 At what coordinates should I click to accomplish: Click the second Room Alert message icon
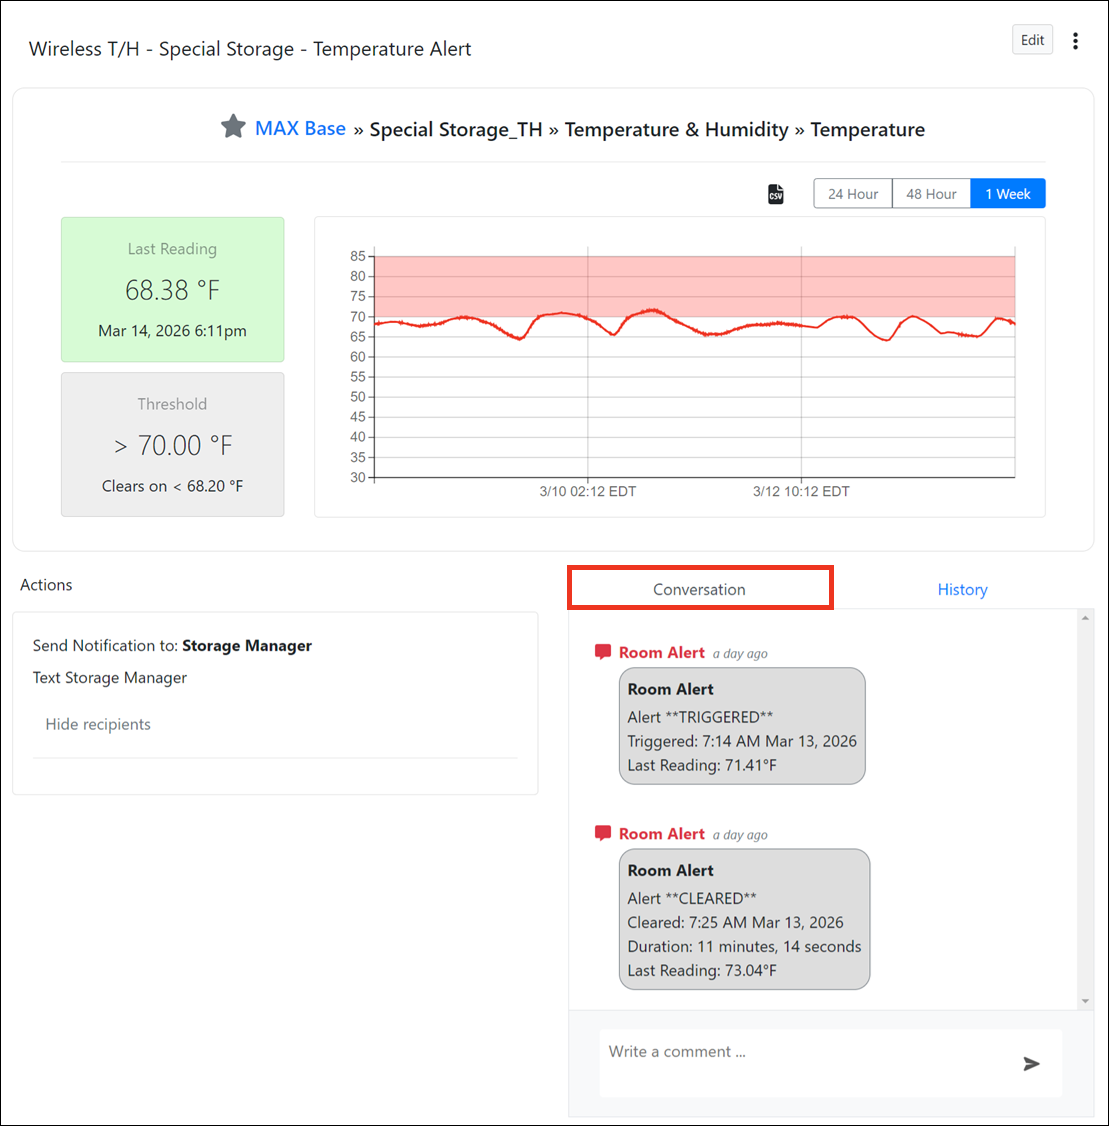pyautogui.click(x=603, y=833)
